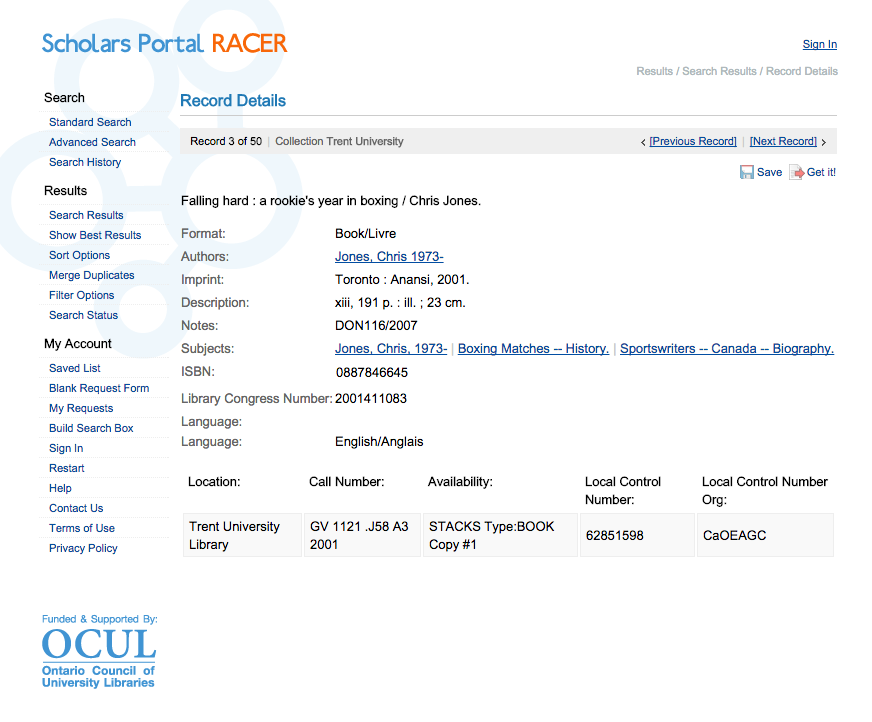Open Standard Search in sidebar

click(90, 122)
